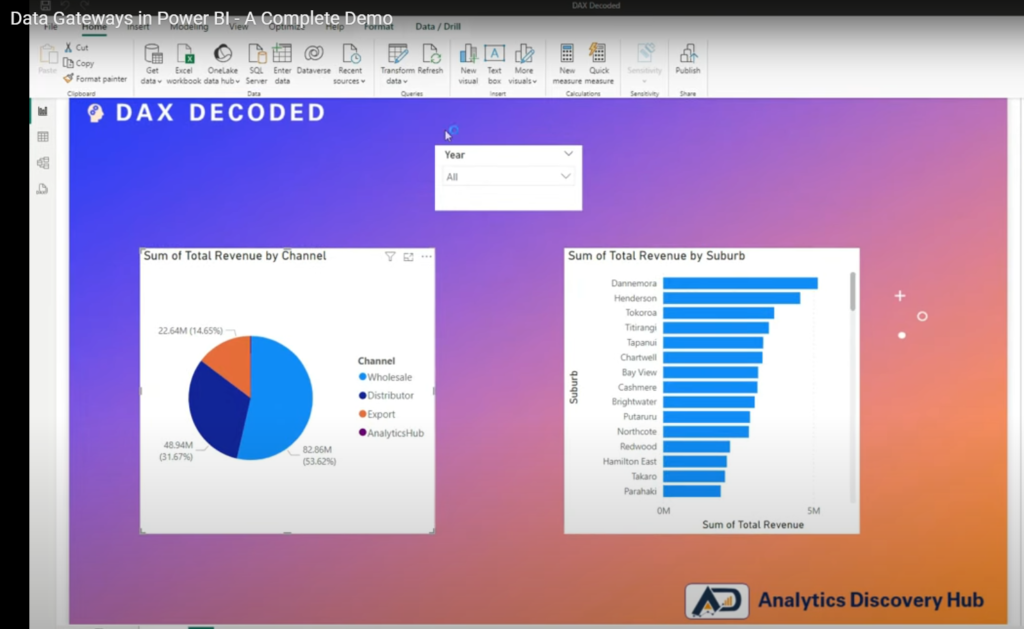Click Sum of Total Revenue by Suburb title

pos(656,256)
